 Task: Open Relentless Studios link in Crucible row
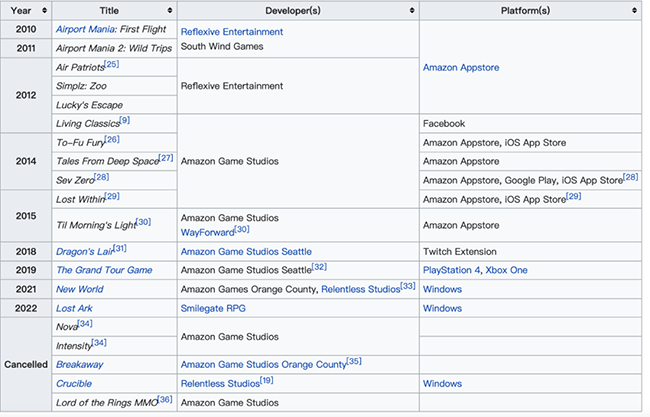(x=220, y=383)
